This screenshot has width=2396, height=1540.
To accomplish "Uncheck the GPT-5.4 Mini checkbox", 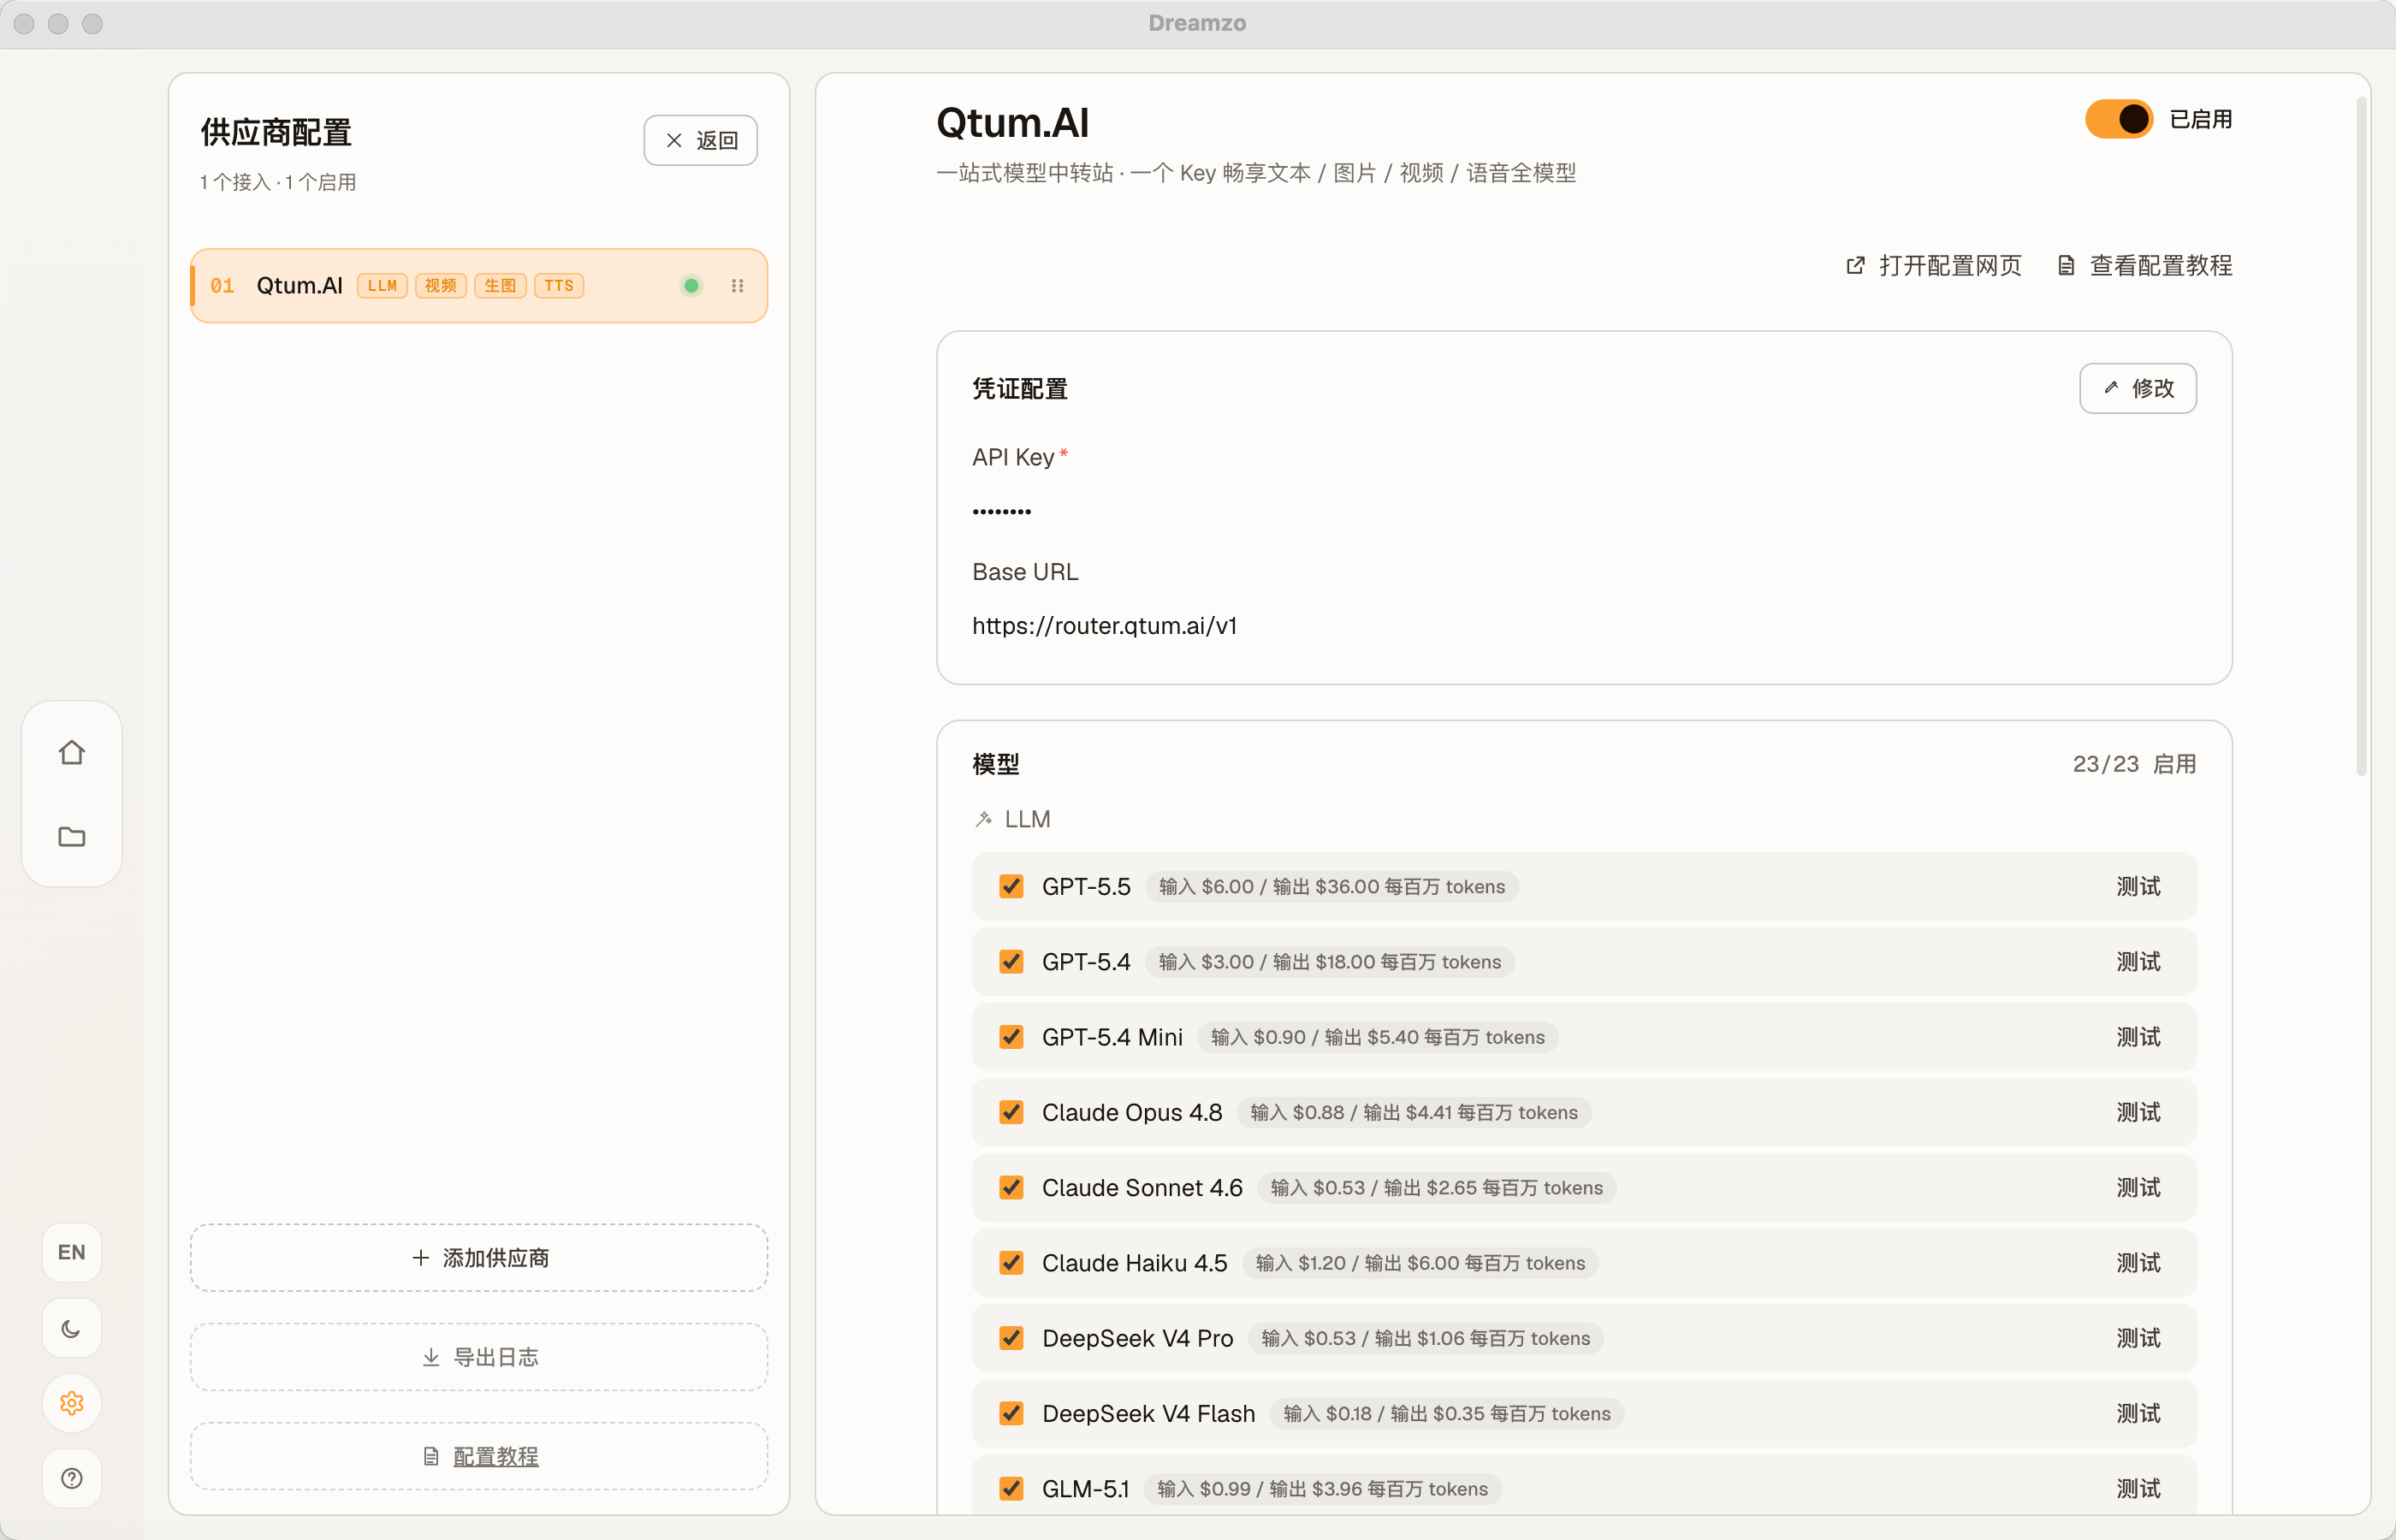I will tap(1011, 1037).
